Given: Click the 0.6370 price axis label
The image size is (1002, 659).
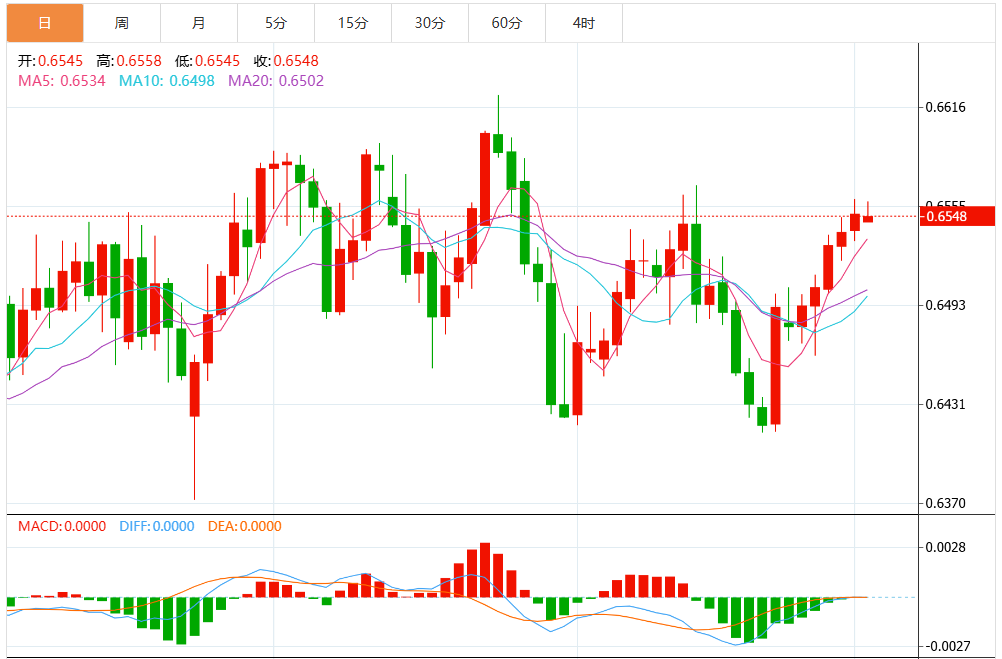Looking at the screenshot, I should tap(946, 503).
